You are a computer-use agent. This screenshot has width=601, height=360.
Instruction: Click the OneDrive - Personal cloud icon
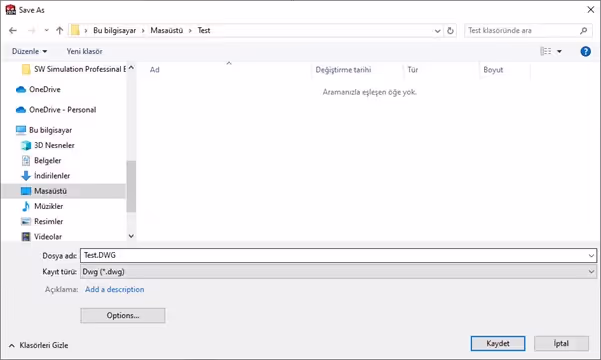[21, 110]
